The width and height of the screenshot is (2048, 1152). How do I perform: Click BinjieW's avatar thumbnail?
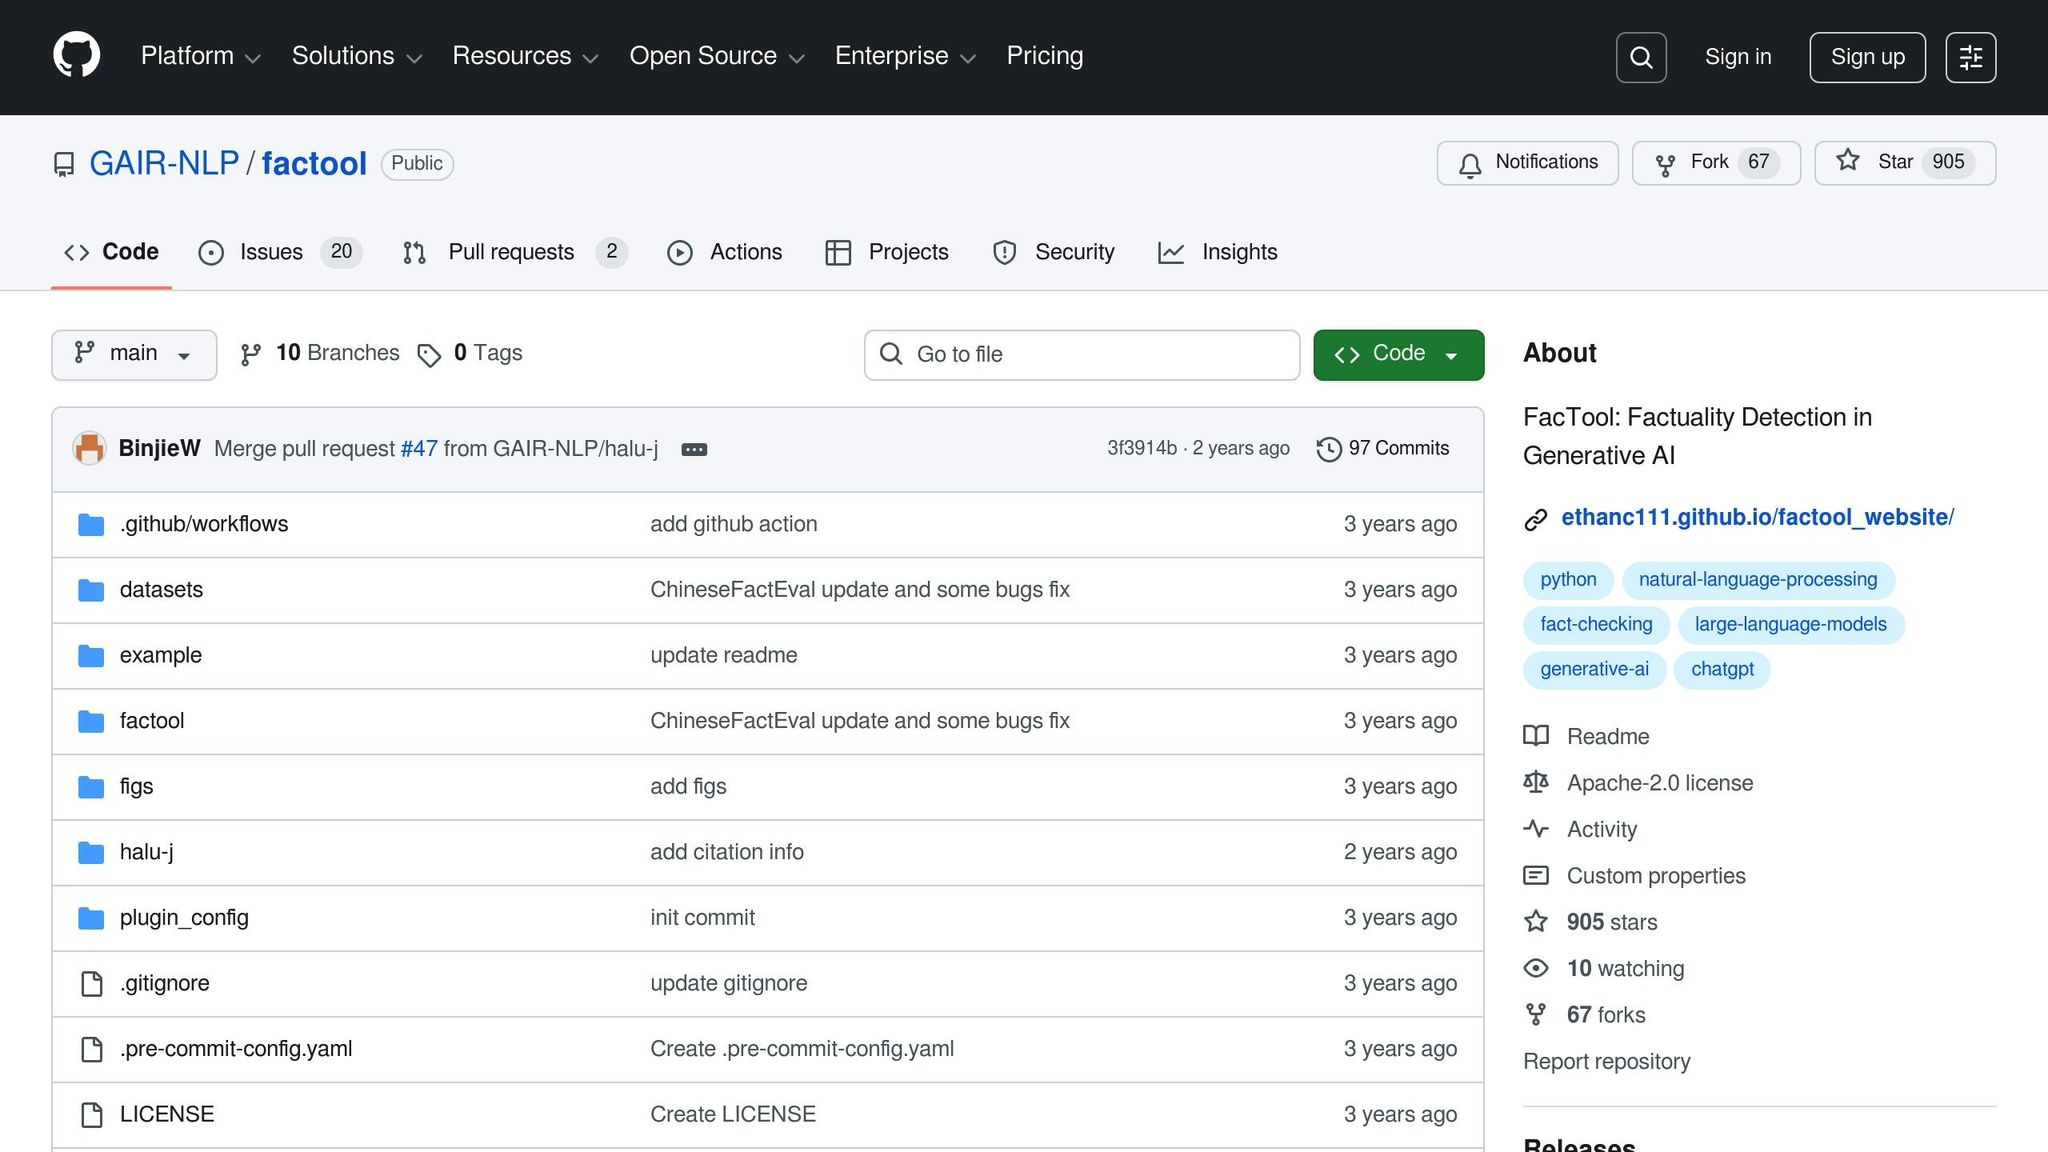[x=89, y=448]
